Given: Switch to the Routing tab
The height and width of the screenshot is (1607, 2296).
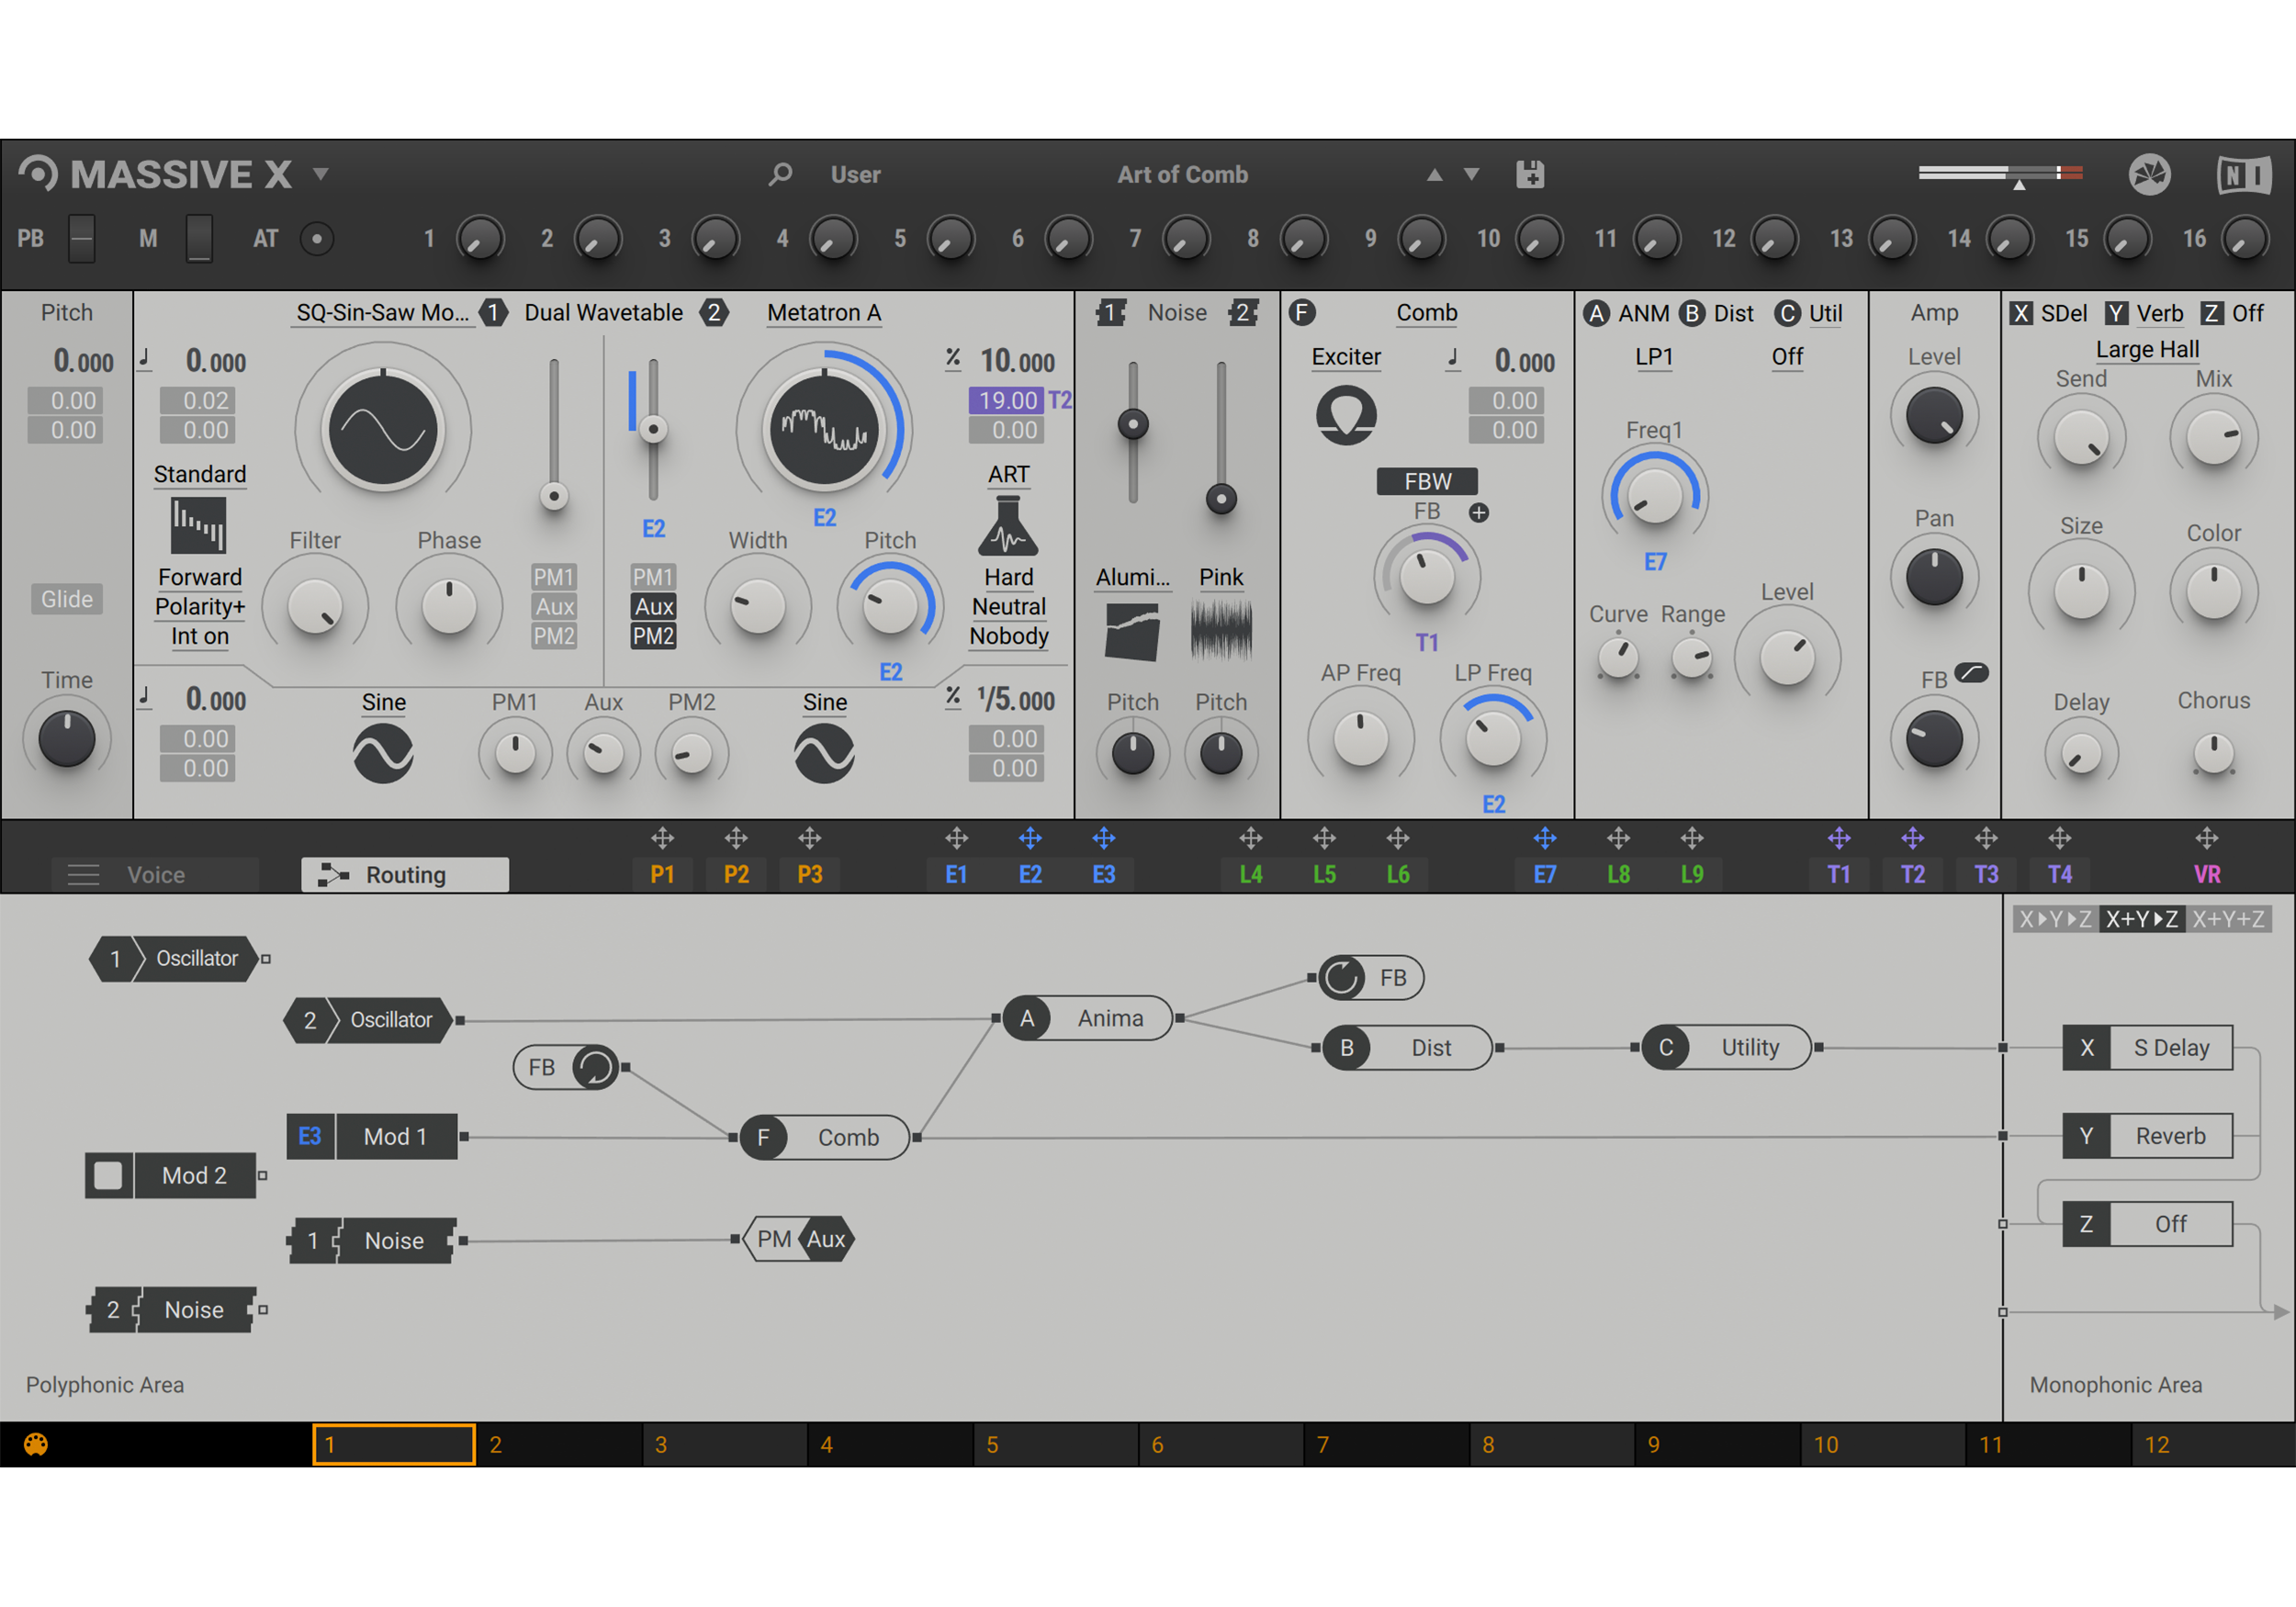Looking at the screenshot, I should point(405,875).
